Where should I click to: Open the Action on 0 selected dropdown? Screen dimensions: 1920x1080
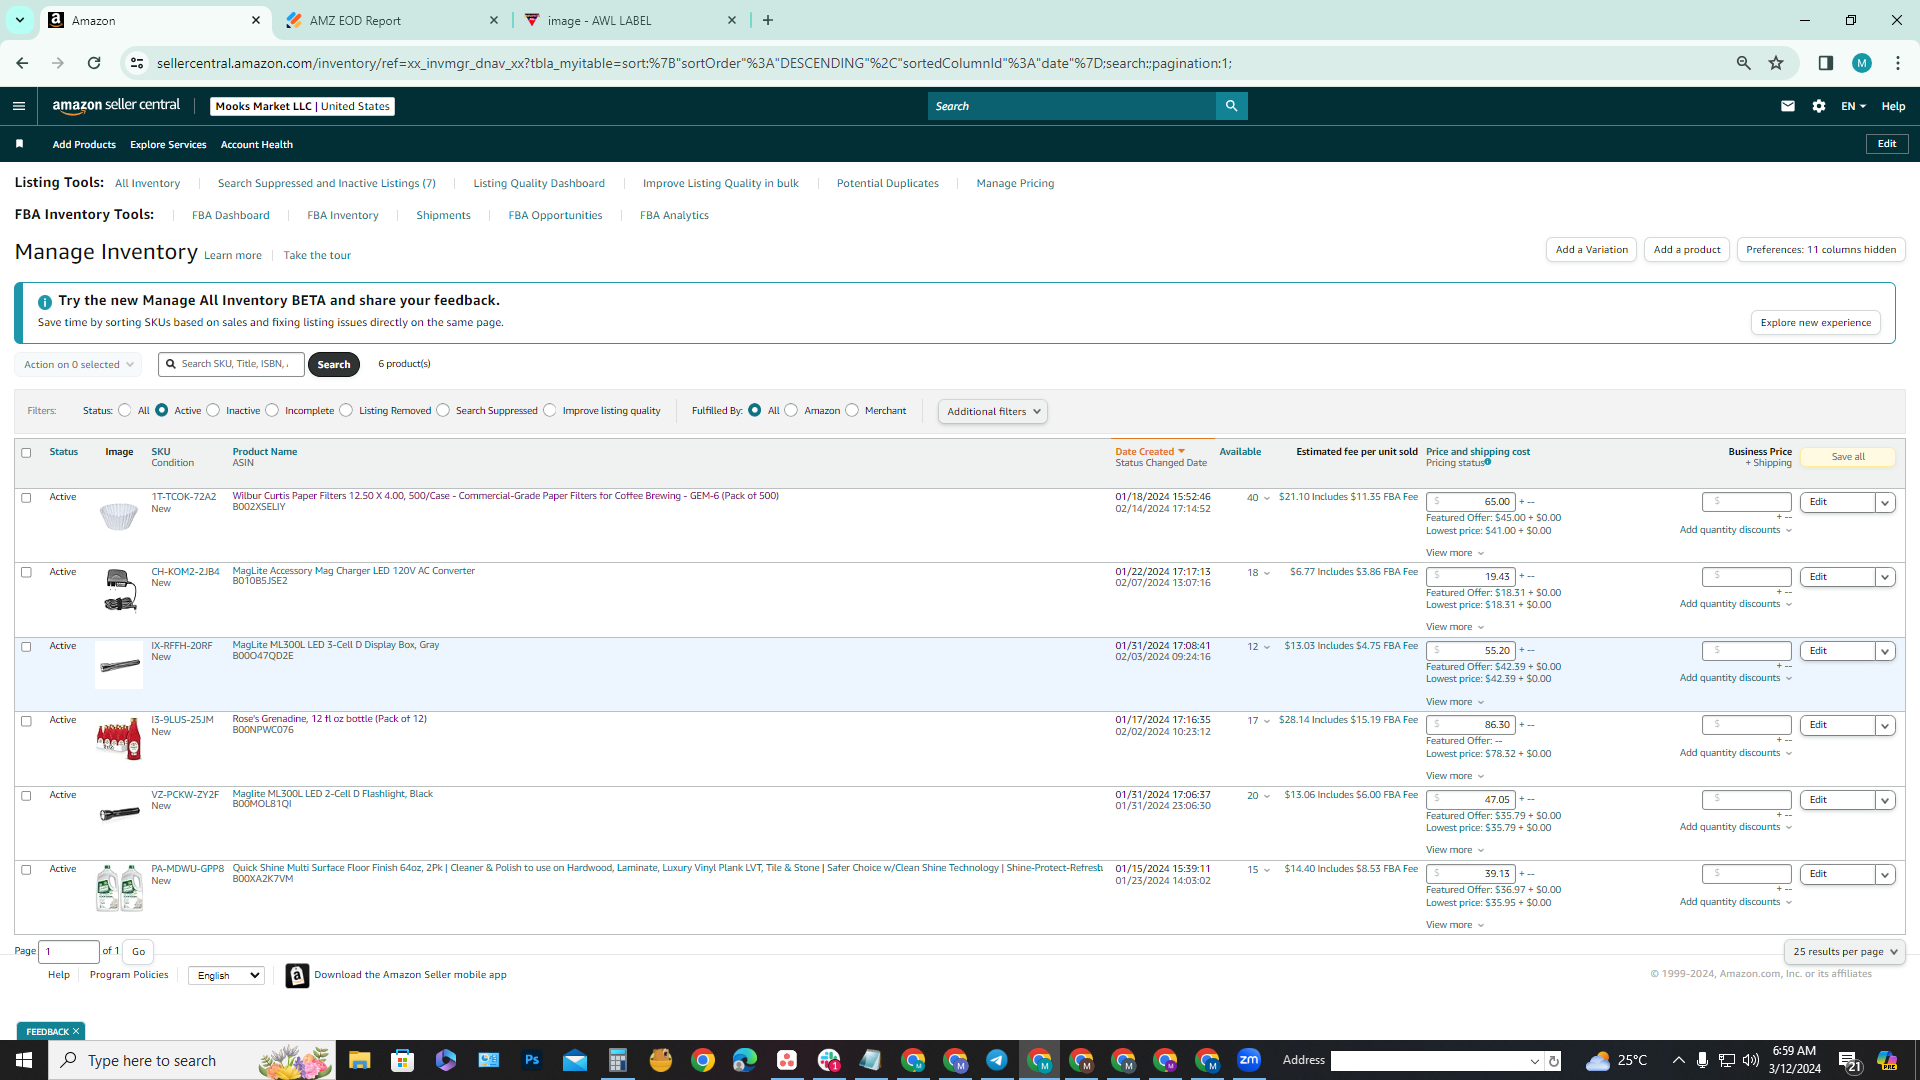(78, 365)
